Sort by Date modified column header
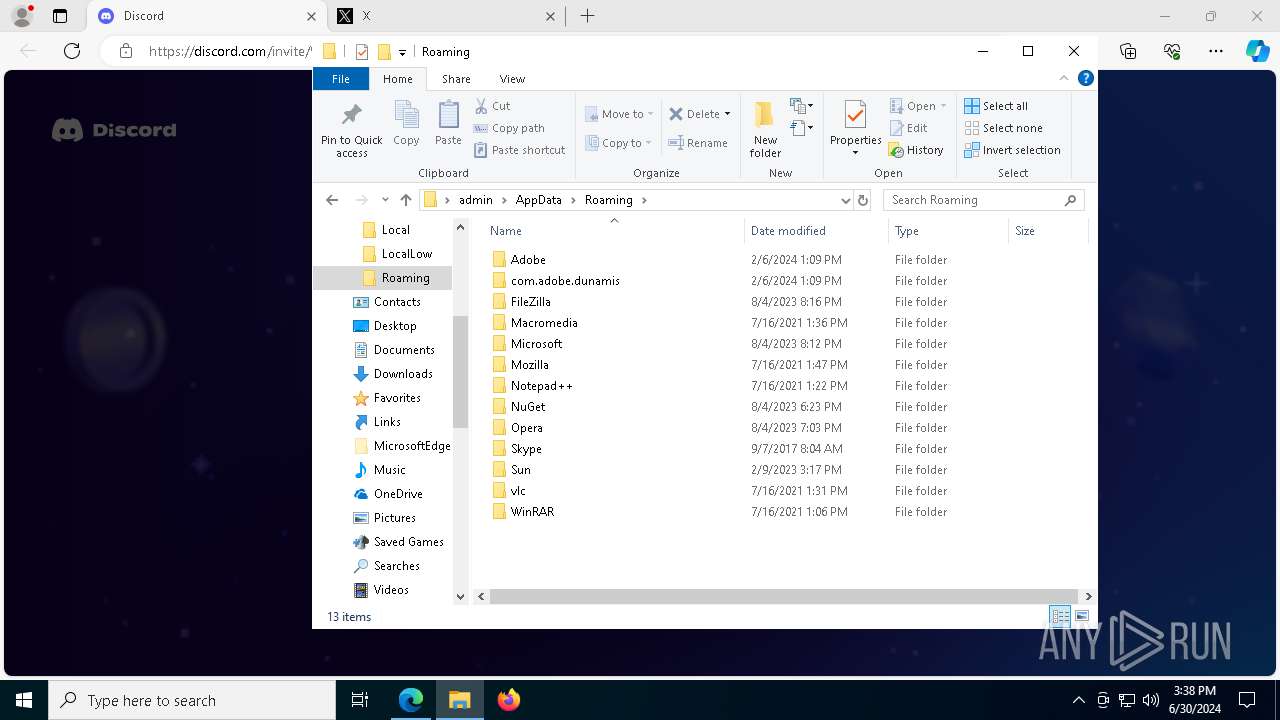1280x720 pixels. 816,231
